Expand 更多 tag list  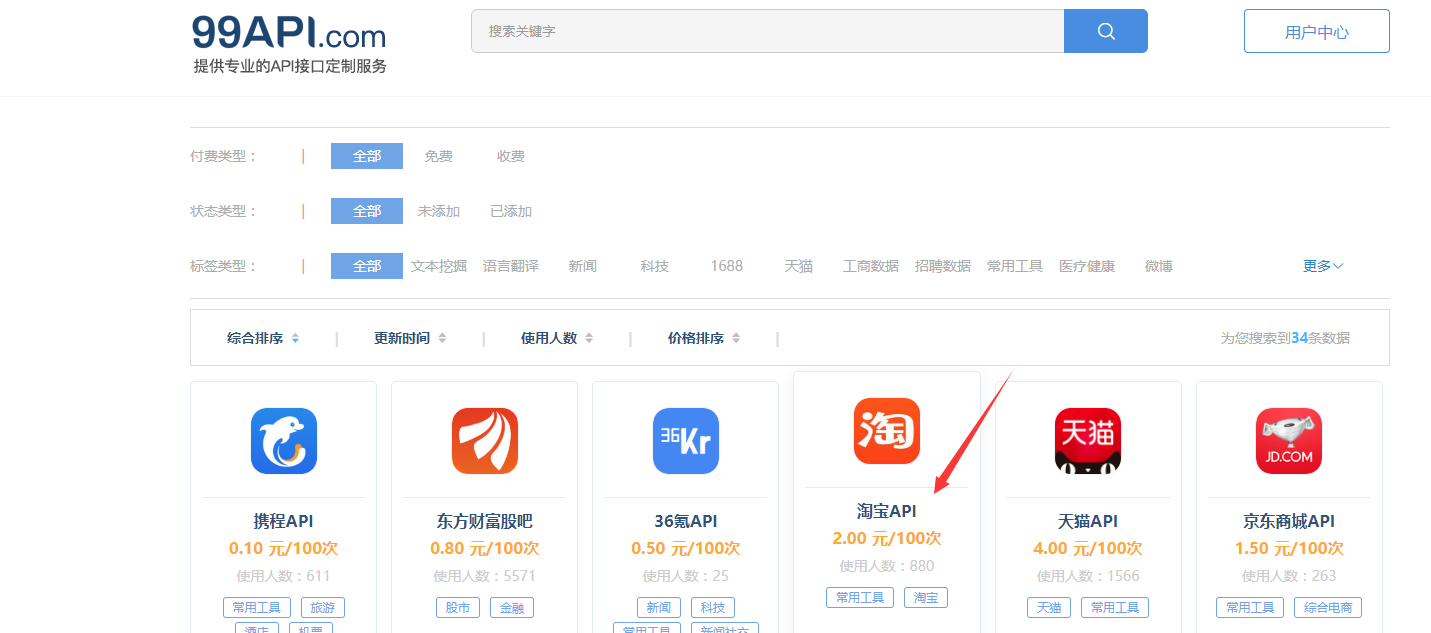(x=1323, y=266)
